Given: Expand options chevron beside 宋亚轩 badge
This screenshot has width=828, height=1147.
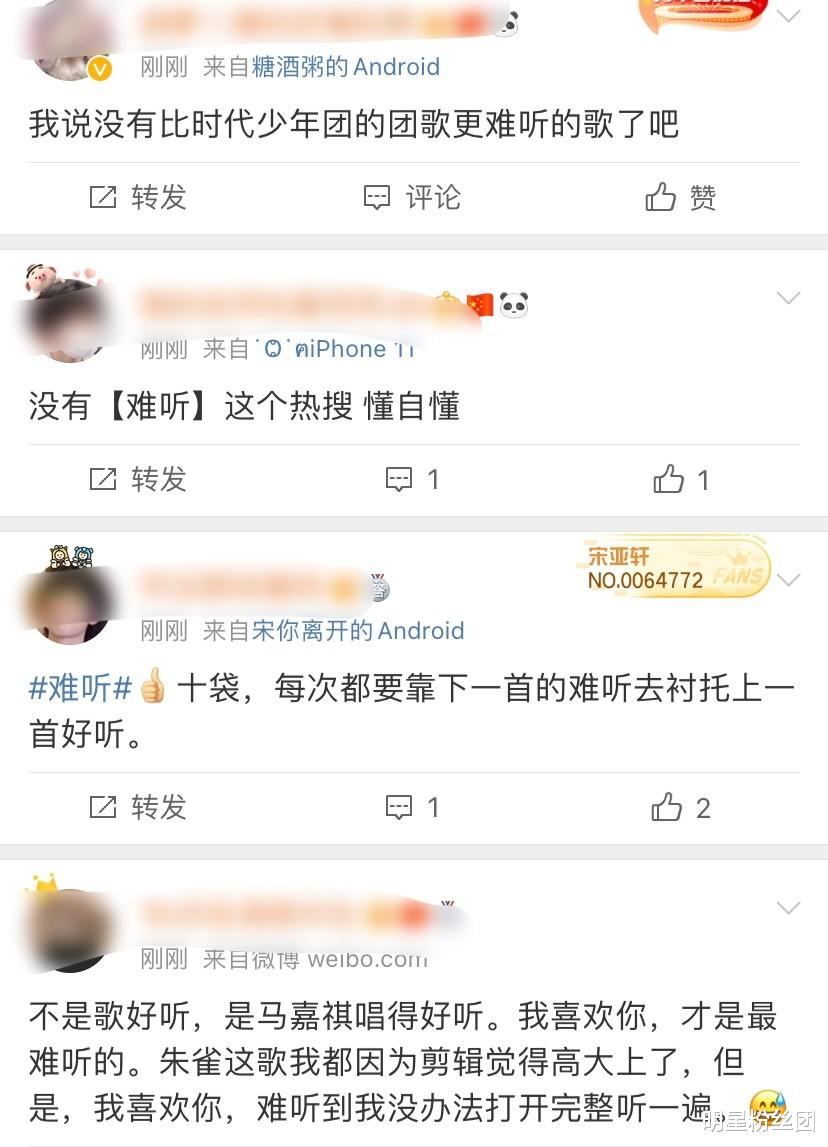Looking at the screenshot, I should tap(789, 580).
